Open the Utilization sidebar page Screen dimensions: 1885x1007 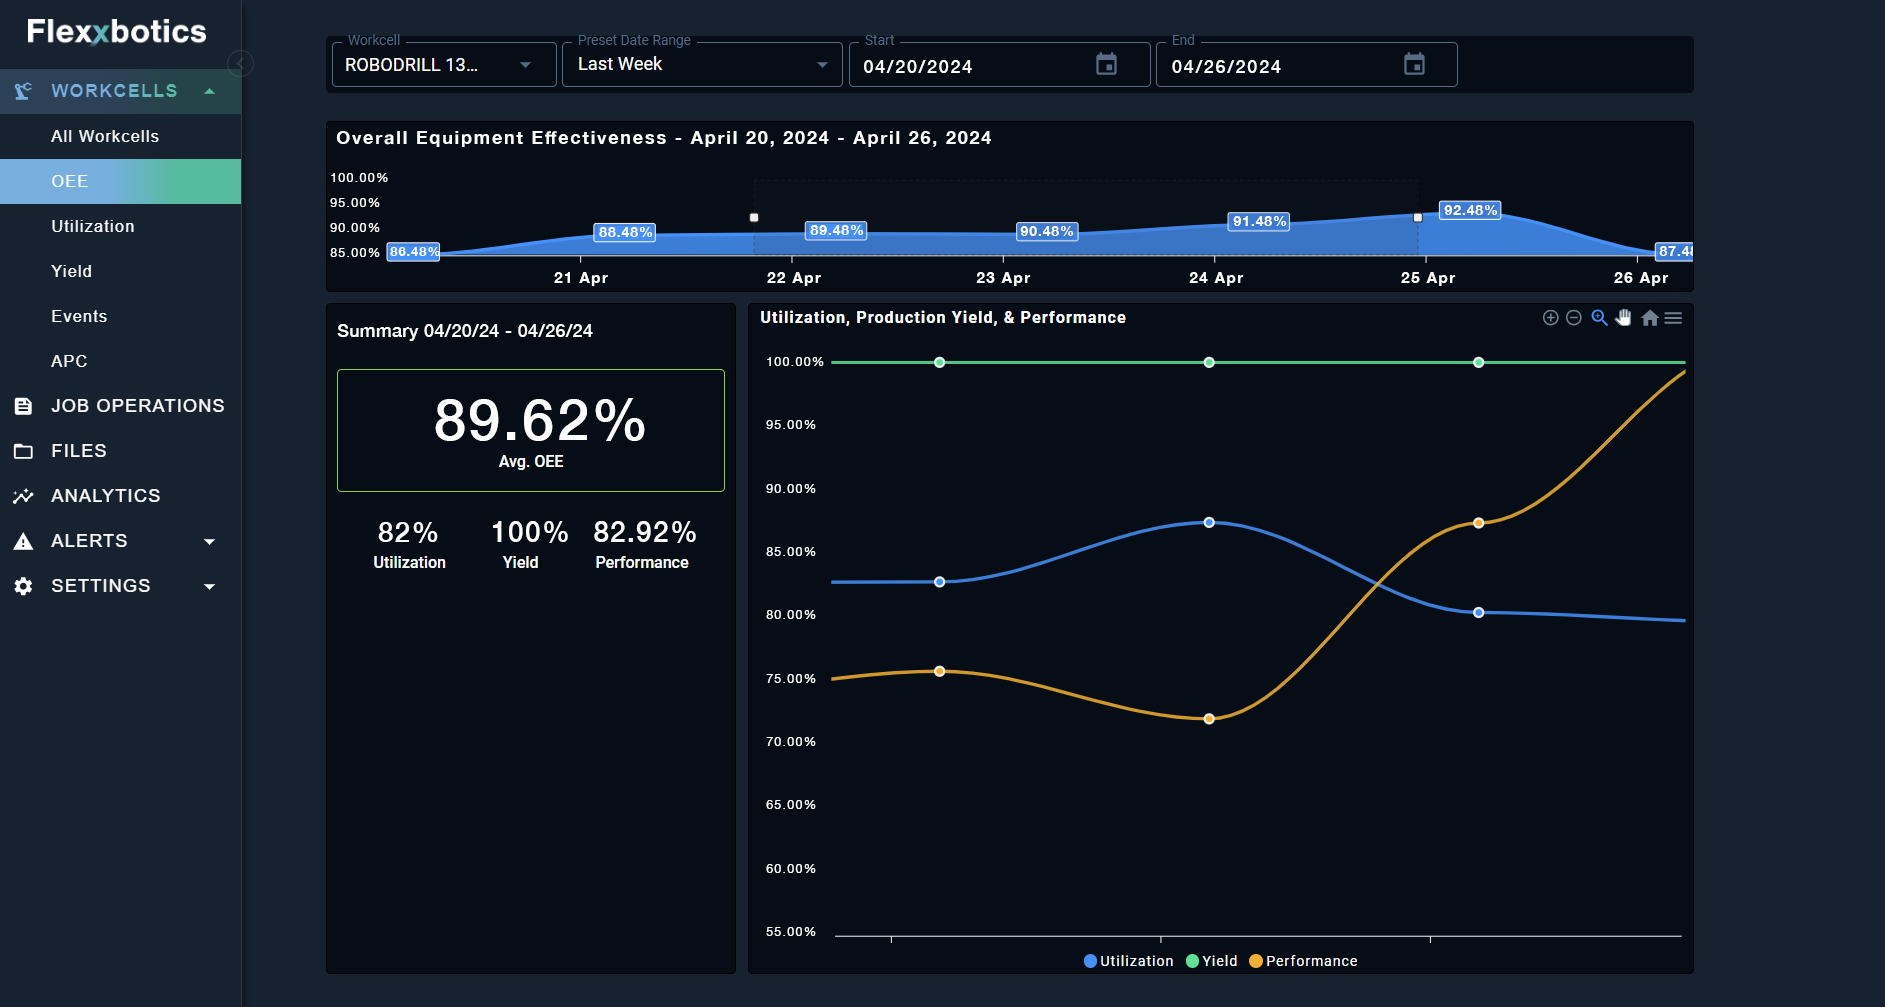point(93,226)
